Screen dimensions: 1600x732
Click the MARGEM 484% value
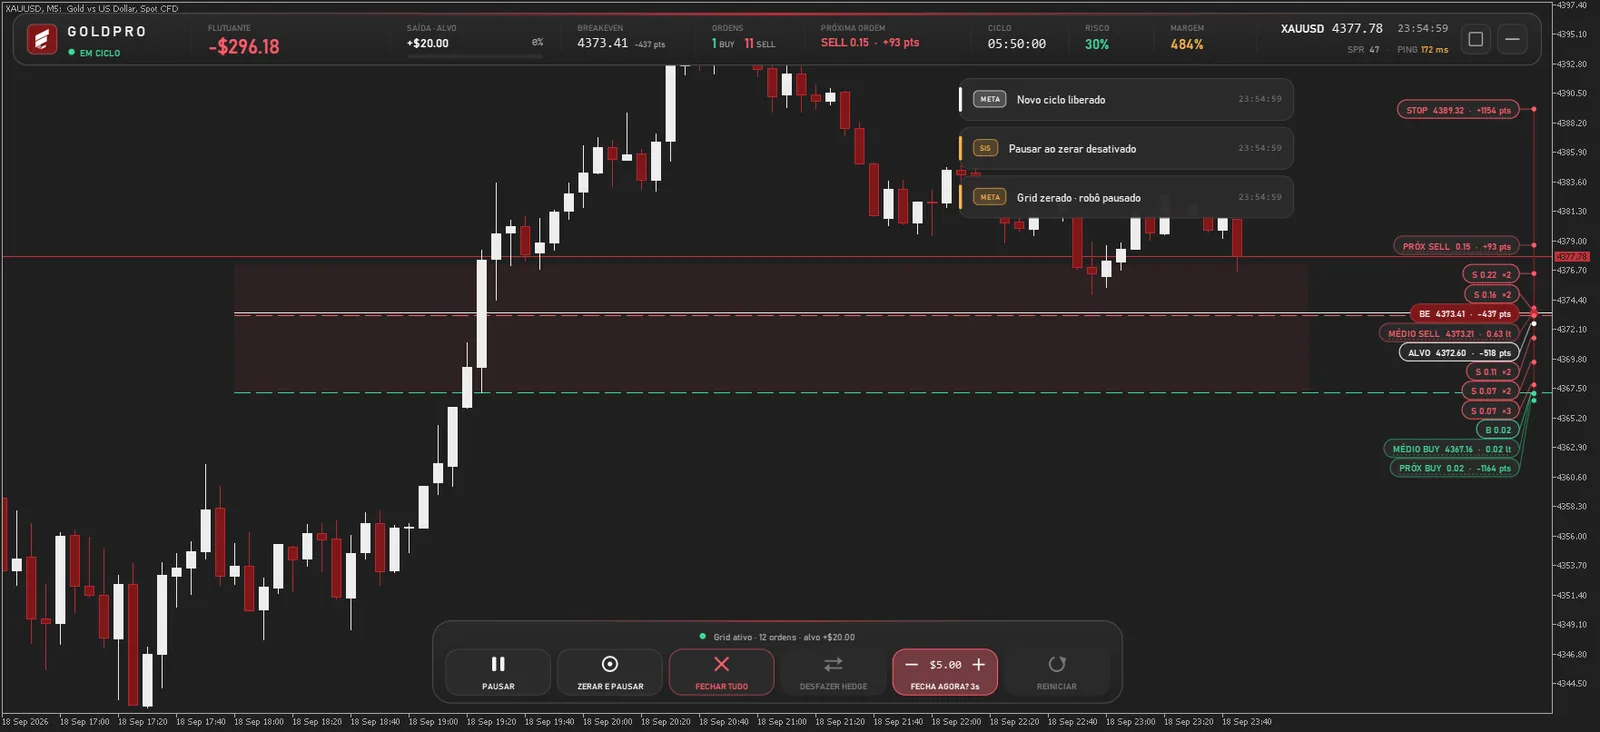click(1187, 45)
